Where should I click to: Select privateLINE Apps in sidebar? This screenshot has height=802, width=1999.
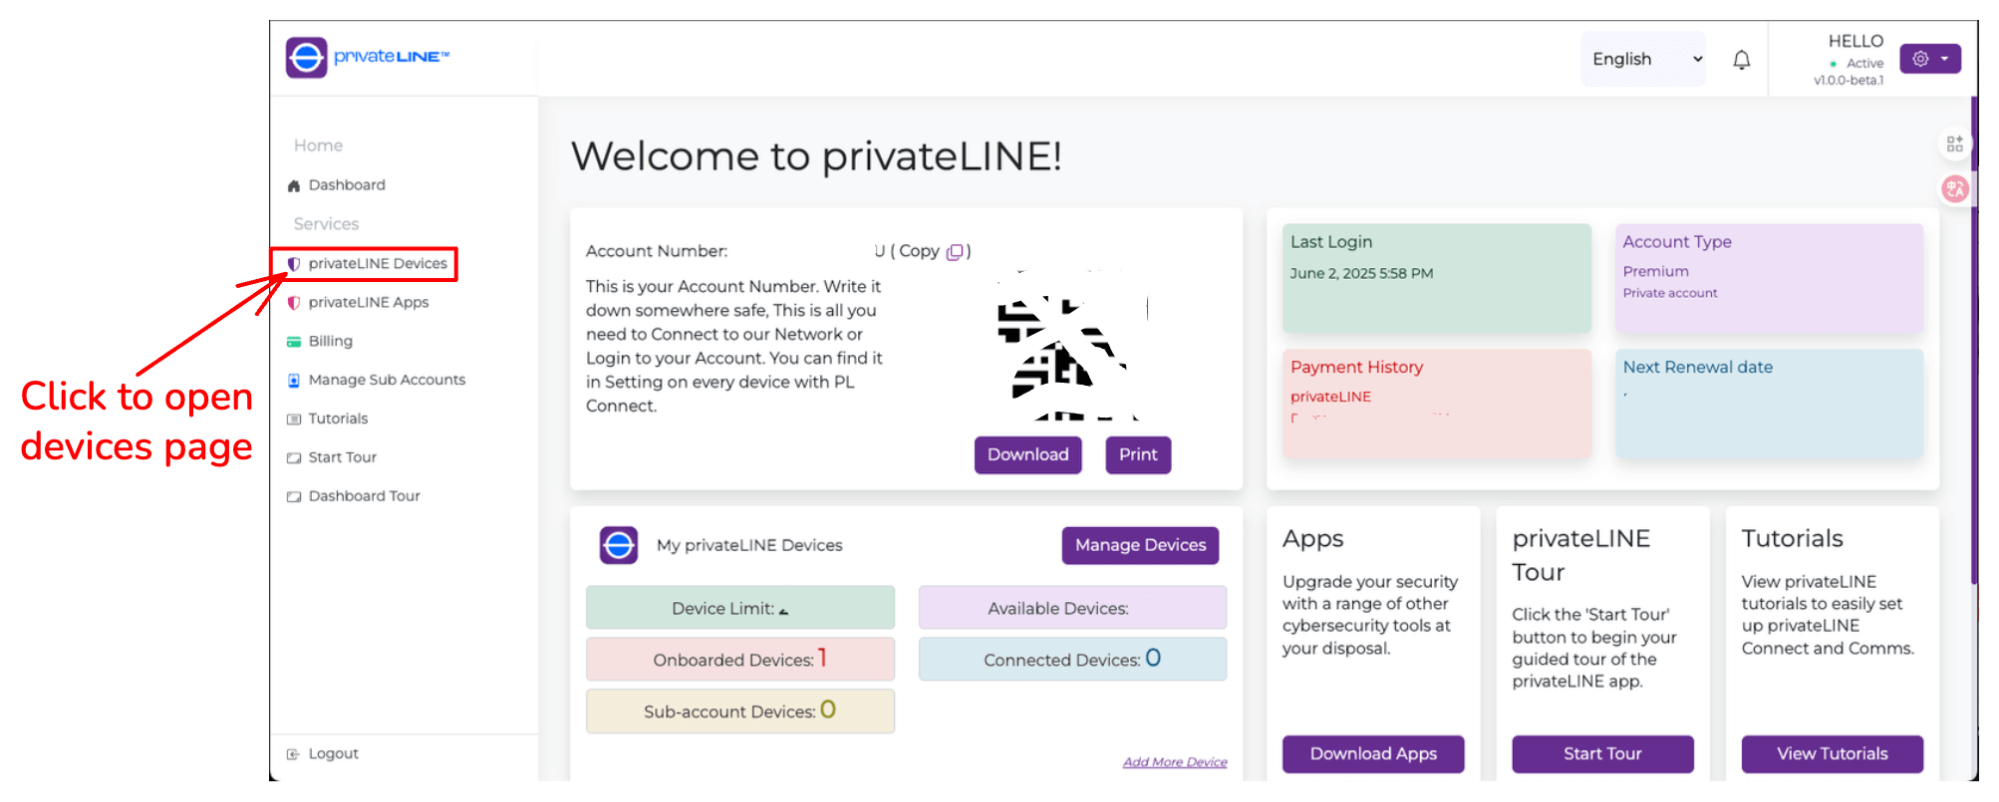click(x=368, y=302)
